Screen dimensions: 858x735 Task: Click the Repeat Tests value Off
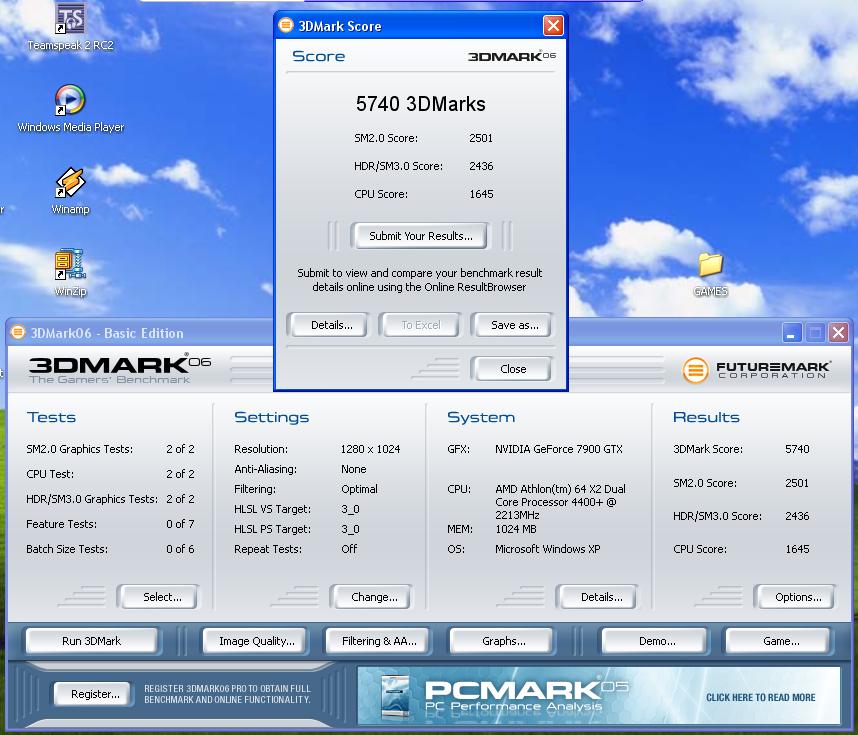tap(349, 549)
